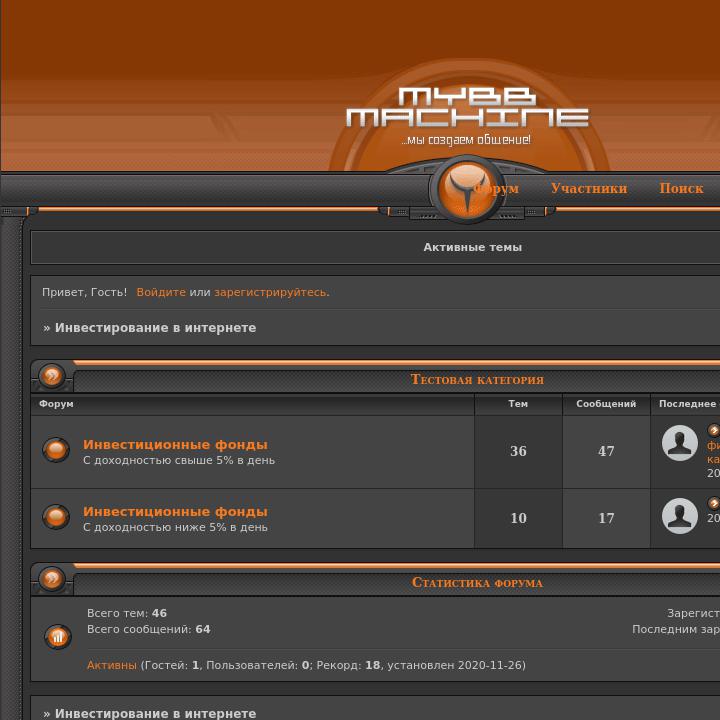Click description 'С доходностью свыше 5% в день'
This screenshot has height=720, width=720.
pyautogui.click(x=179, y=460)
